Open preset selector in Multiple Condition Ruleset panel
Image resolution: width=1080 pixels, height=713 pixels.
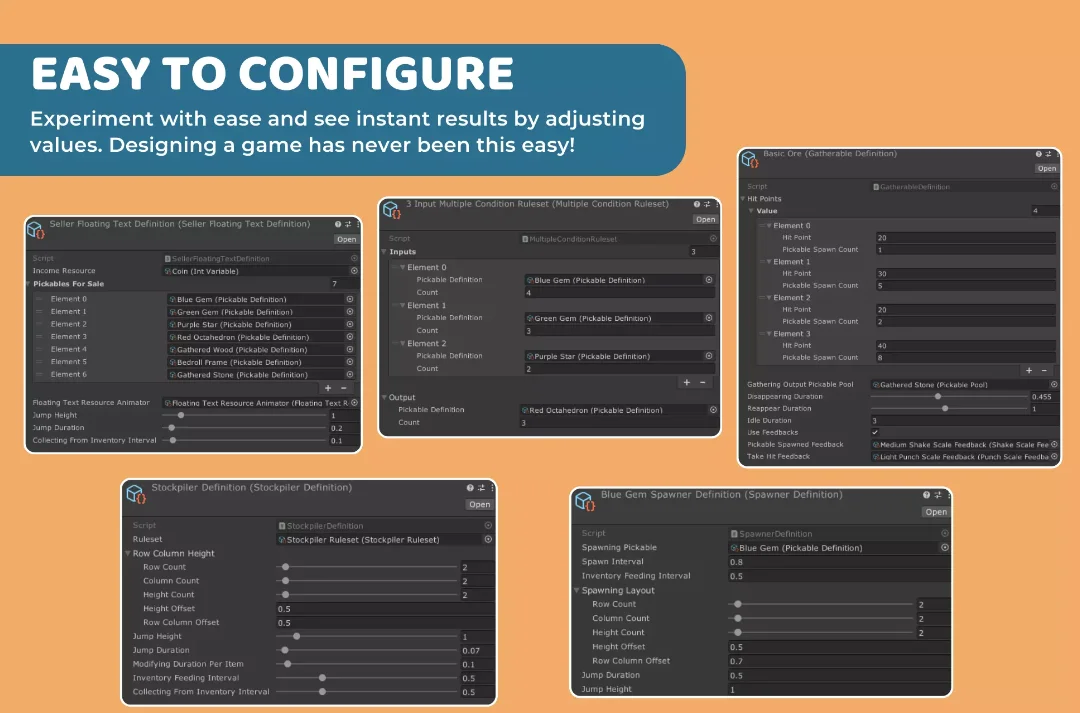(x=707, y=204)
